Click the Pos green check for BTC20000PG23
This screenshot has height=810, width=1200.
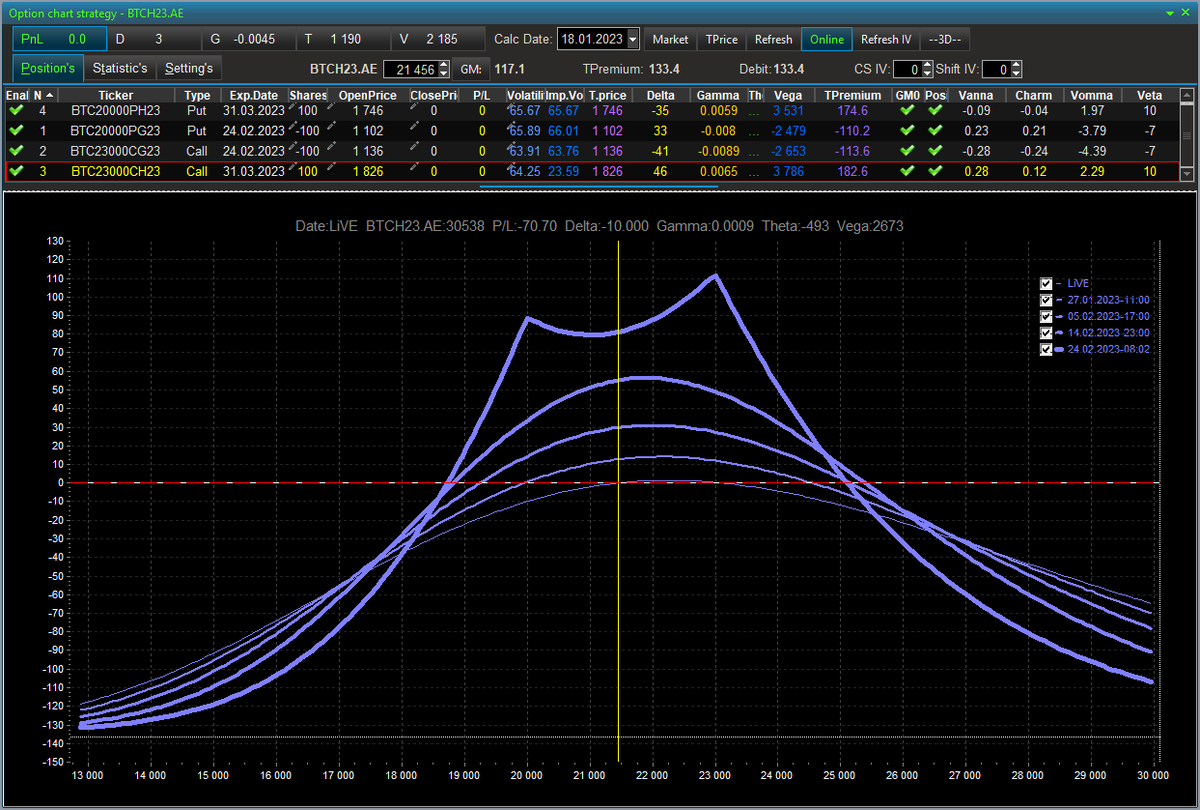[934, 130]
